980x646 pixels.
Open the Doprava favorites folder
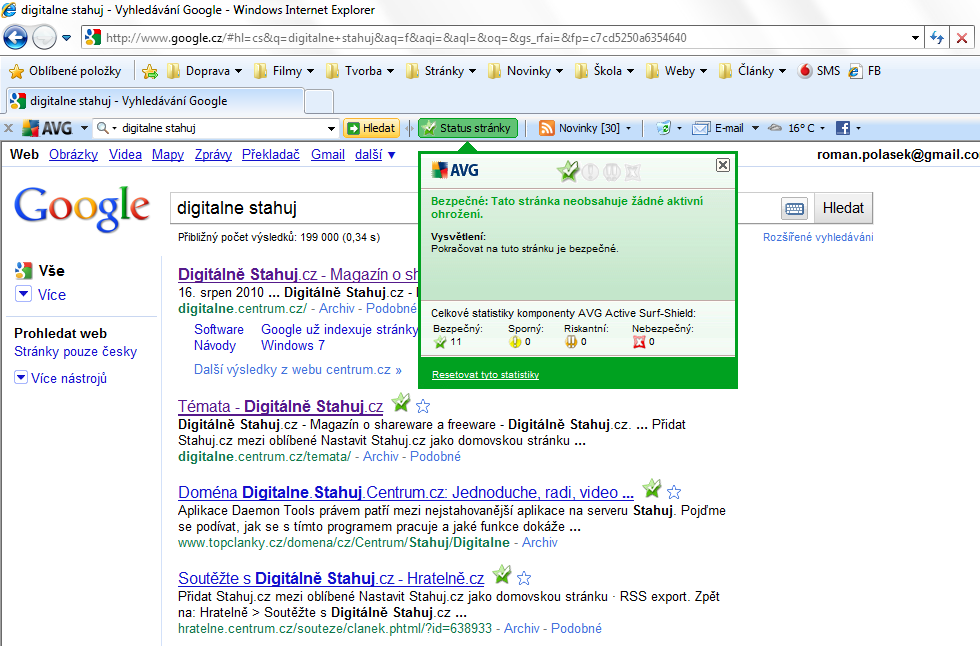(204, 71)
